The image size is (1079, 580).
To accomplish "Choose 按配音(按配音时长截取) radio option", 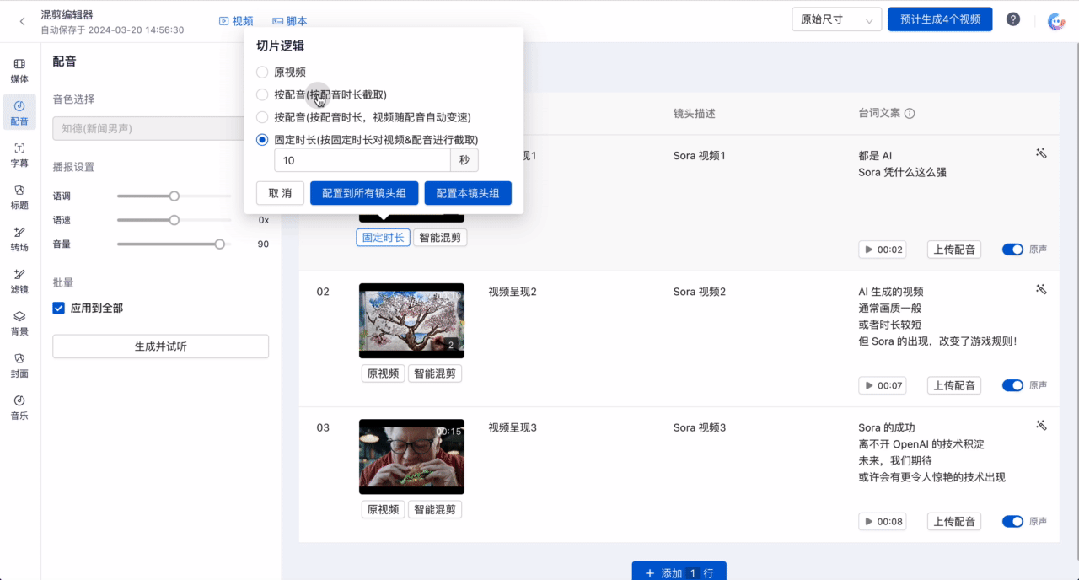I will 262,94.
